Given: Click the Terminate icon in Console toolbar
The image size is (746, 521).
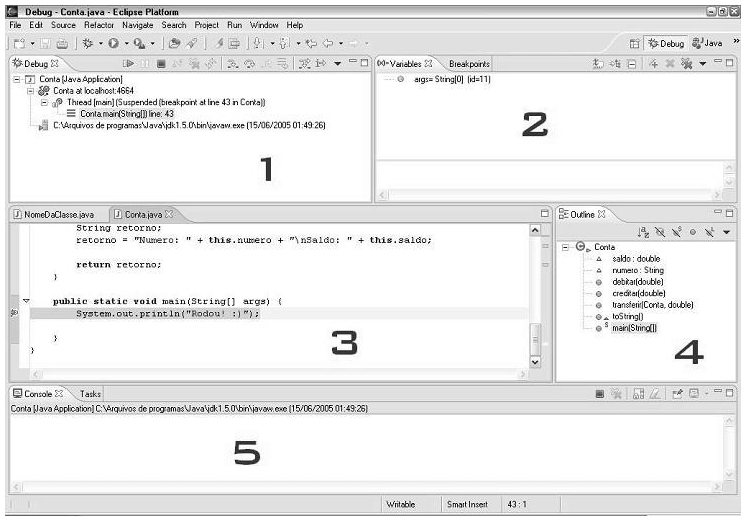Looking at the screenshot, I should (600, 394).
